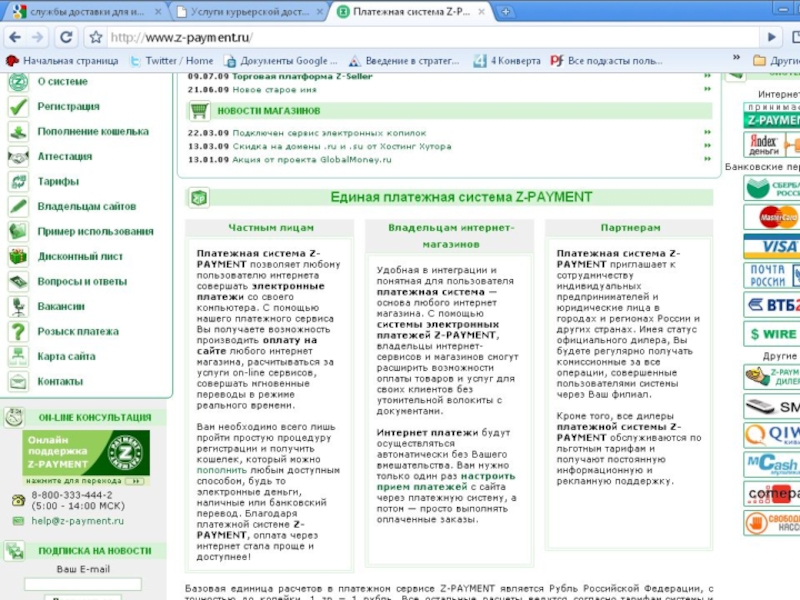Click the handshake Аттестация icon
This screenshot has width=800, height=600.
[18, 157]
